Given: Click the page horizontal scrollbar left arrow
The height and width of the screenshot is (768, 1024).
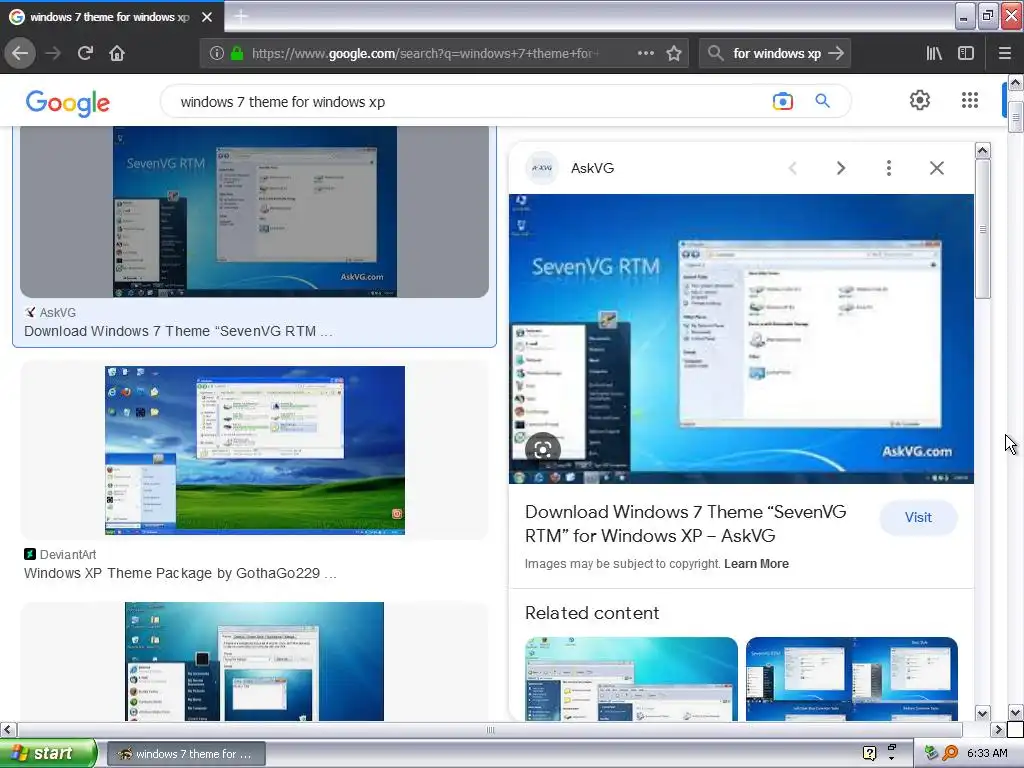Looking at the screenshot, I should coord(7,729).
